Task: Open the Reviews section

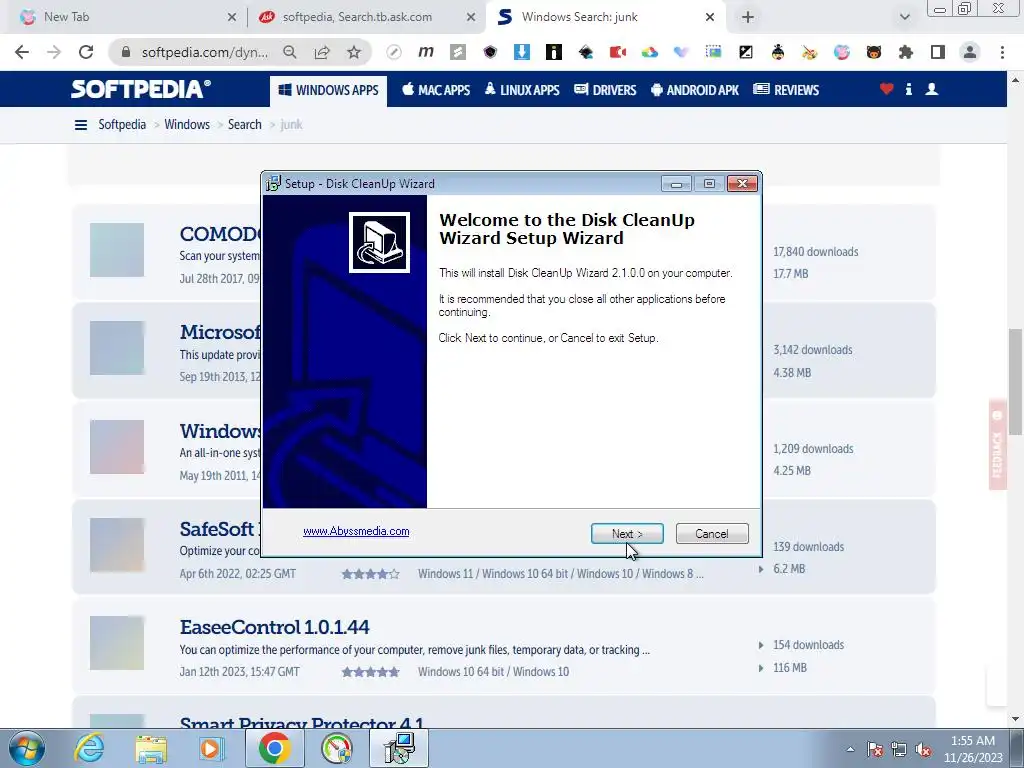Action: coord(786,90)
